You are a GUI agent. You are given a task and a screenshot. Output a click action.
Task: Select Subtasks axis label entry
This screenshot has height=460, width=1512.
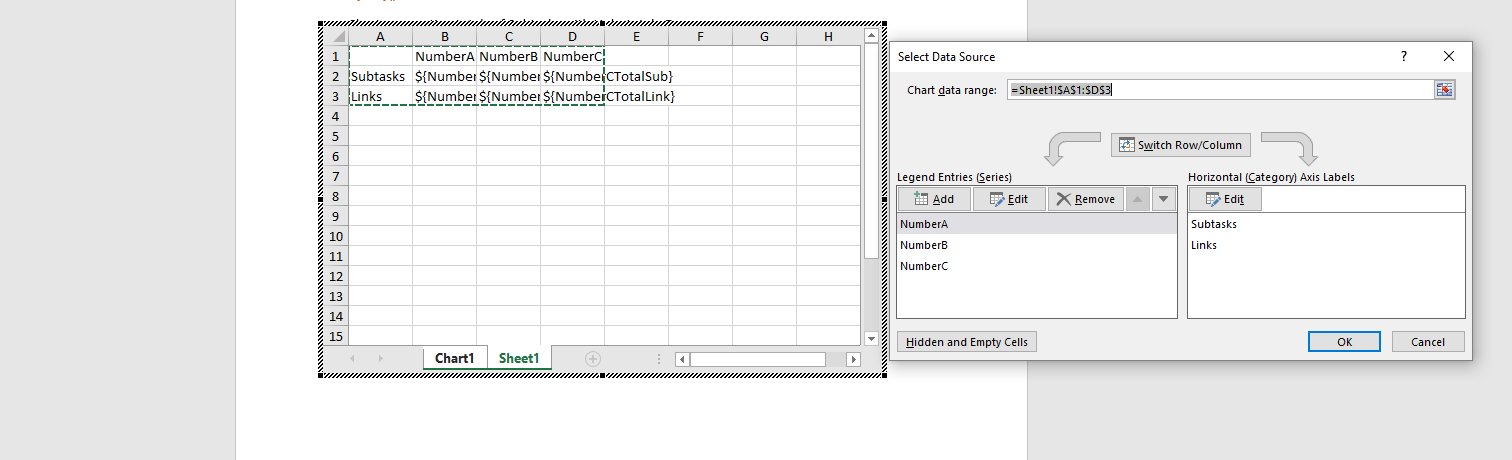pyautogui.click(x=1214, y=224)
